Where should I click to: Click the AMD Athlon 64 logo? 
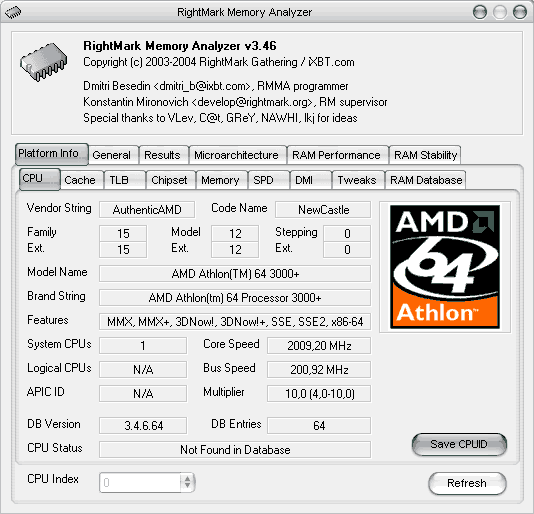pos(445,267)
